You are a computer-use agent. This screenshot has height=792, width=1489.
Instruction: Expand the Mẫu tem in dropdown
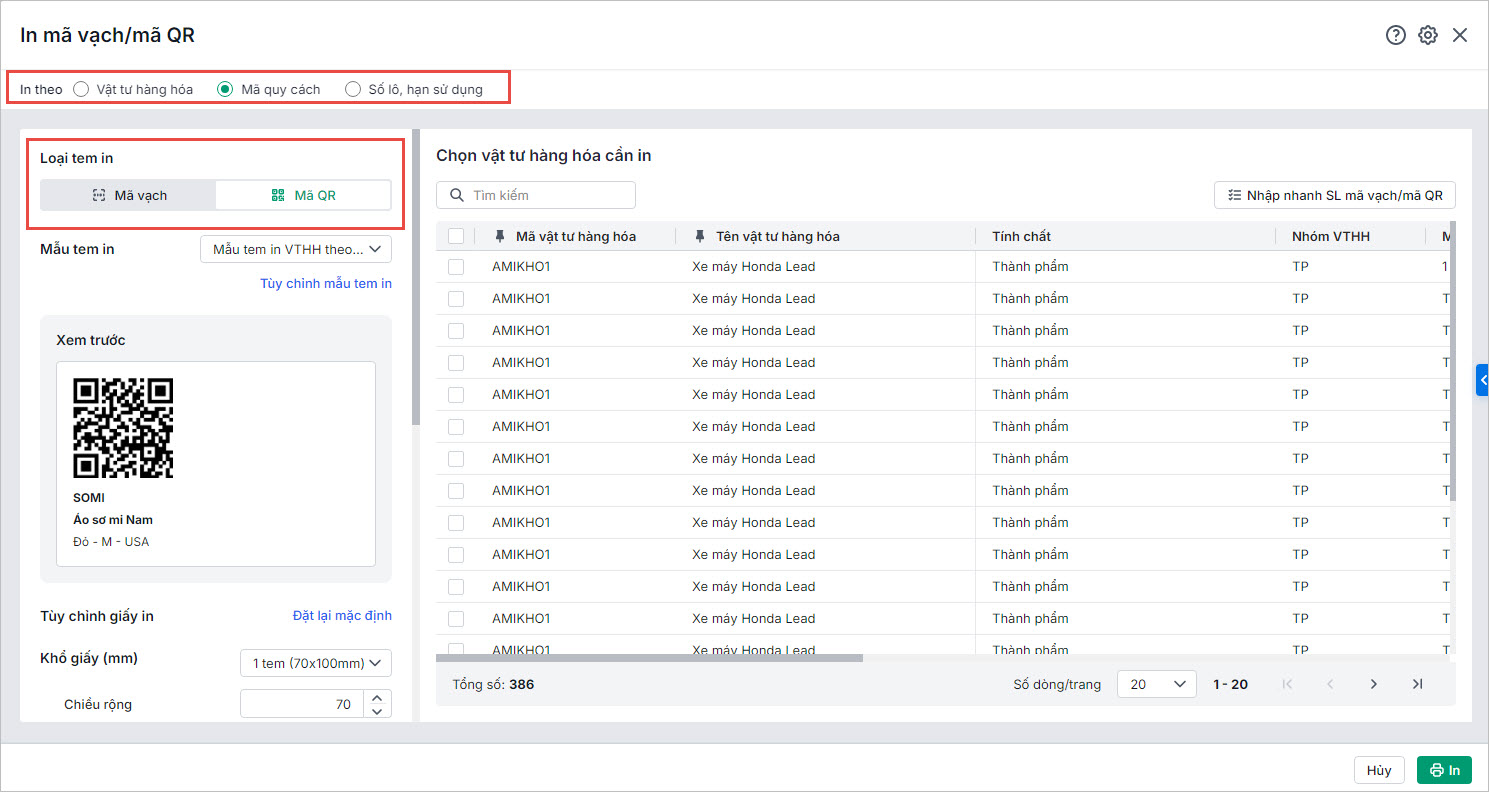(x=296, y=249)
